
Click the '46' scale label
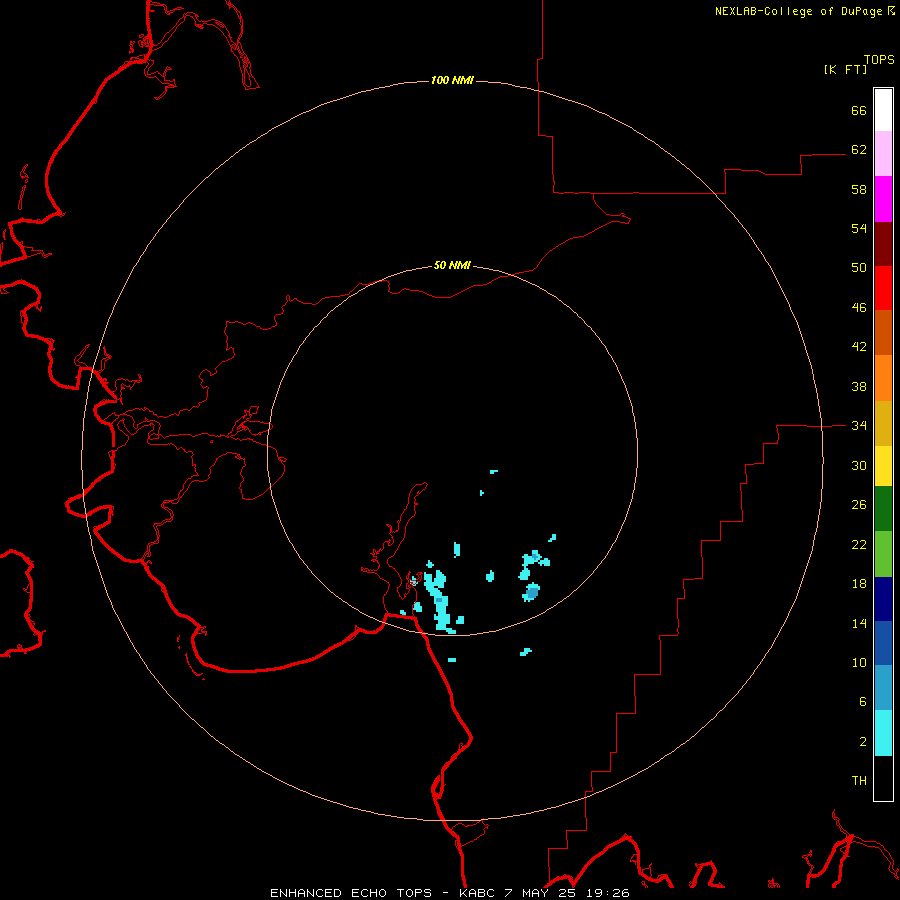pos(859,308)
